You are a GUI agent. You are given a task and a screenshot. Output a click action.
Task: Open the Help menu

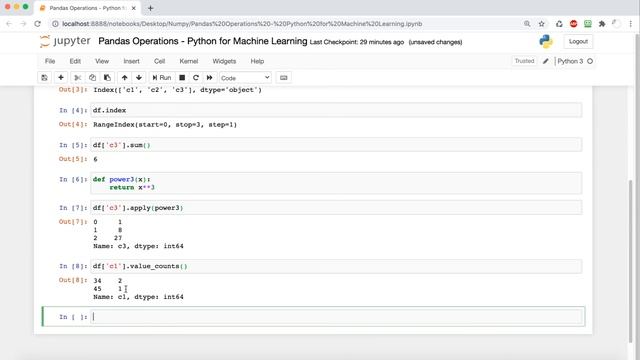point(257,61)
